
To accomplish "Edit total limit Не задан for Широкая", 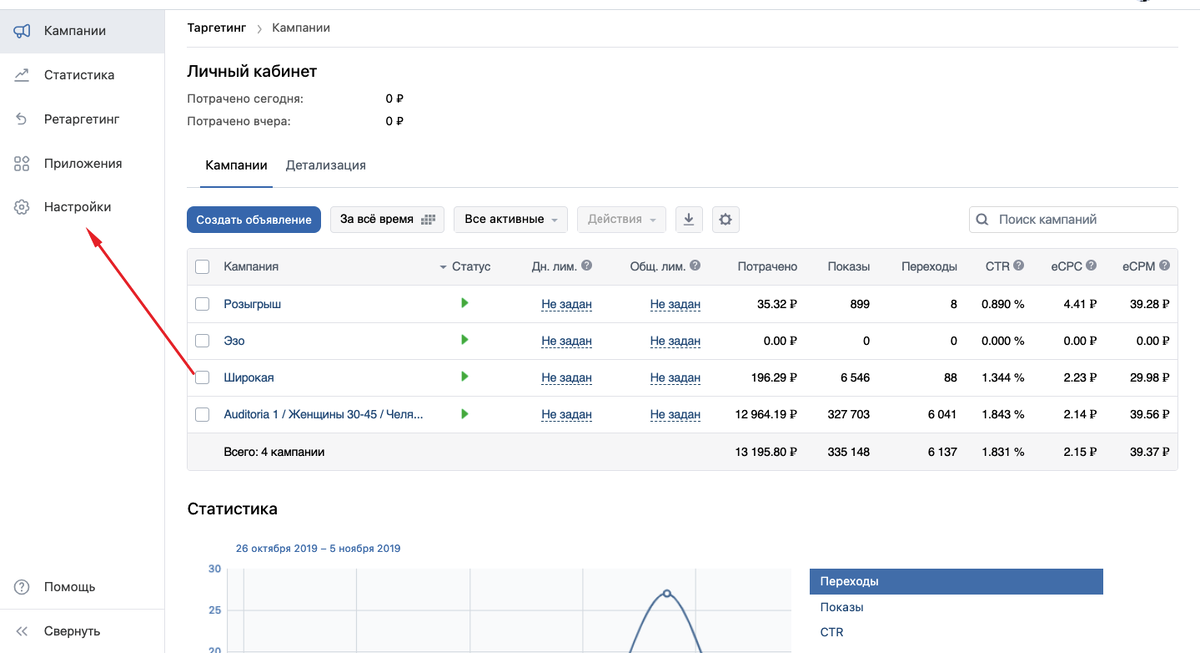I will click(x=675, y=378).
